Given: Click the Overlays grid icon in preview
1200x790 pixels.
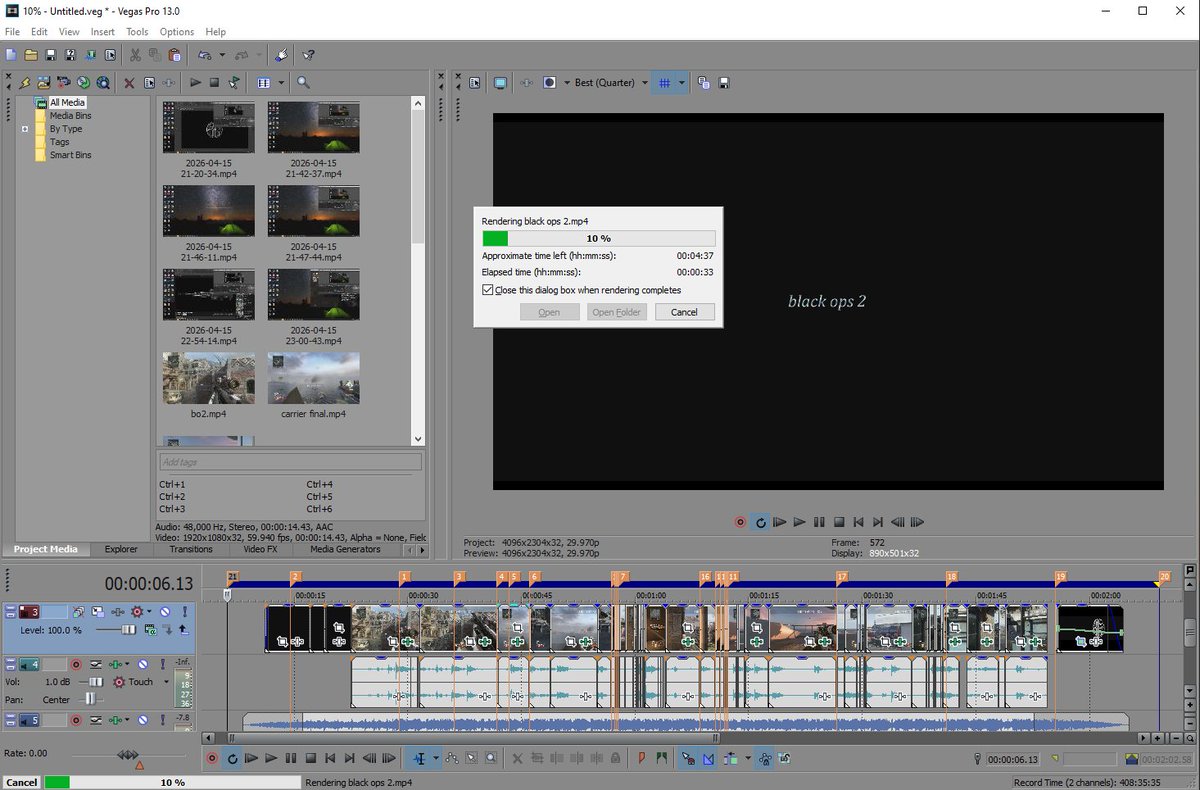Looking at the screenshot, I should [x=665, y=82].
